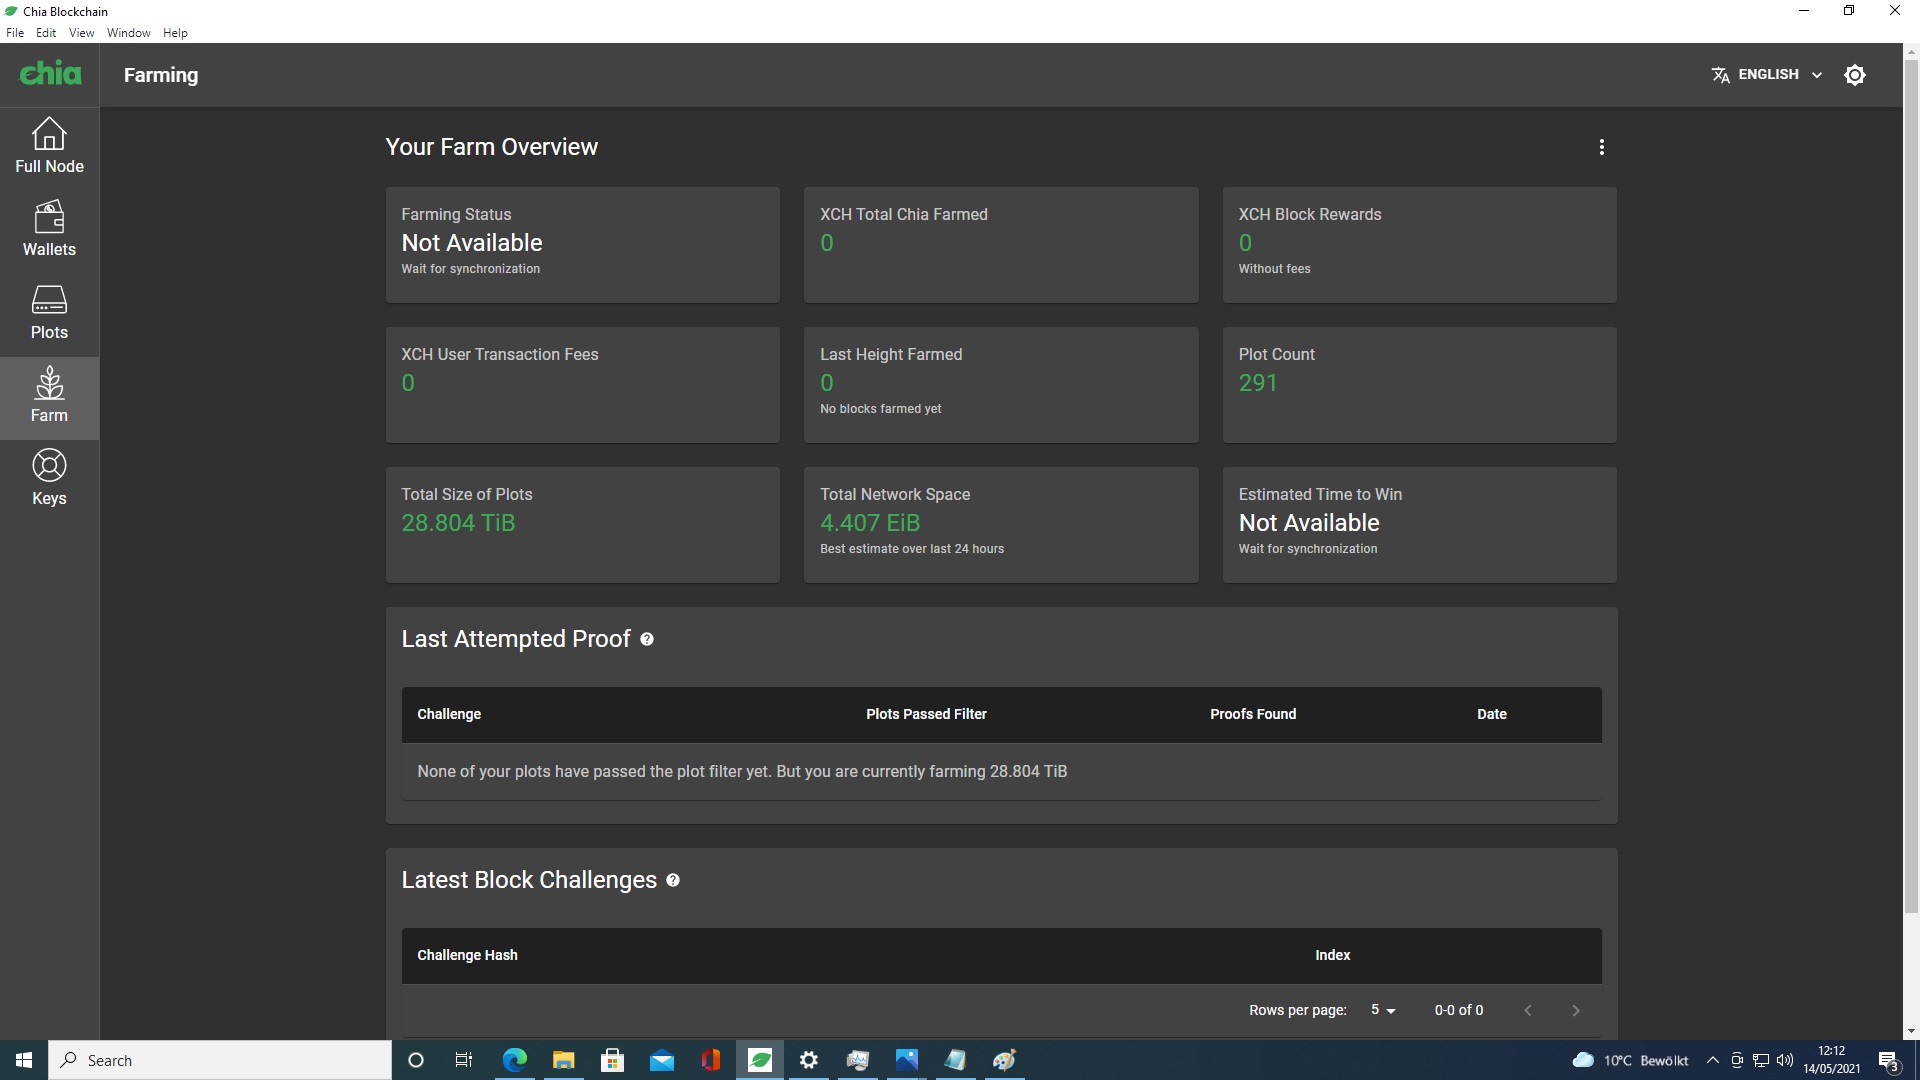This screenshot has width=1920, height=1080.
Task: Click Total Network Space 4.407 EiB
Action: [869, 523]
